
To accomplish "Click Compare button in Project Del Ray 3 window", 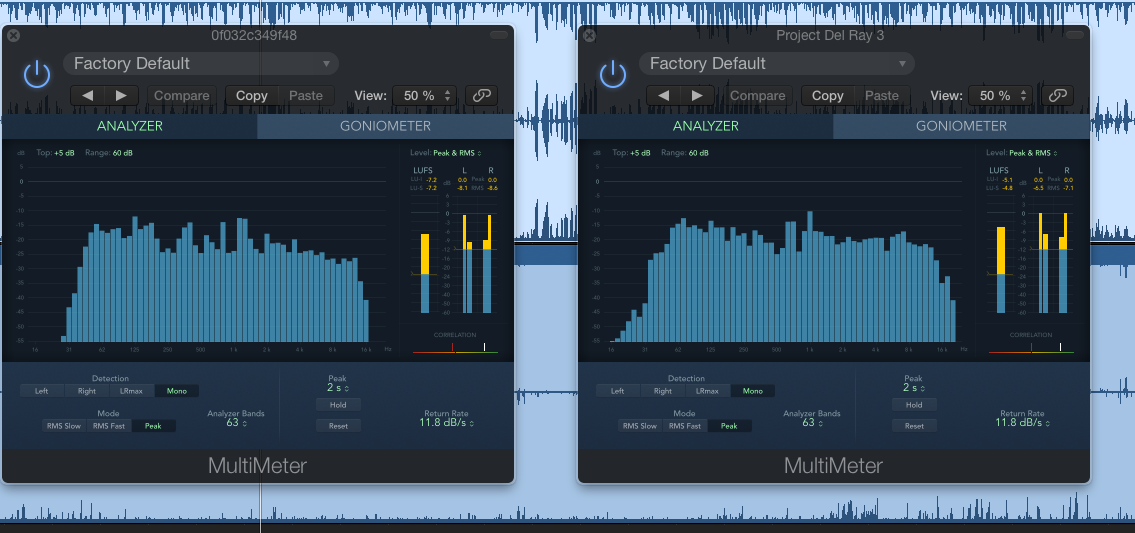I will point(758,96).
